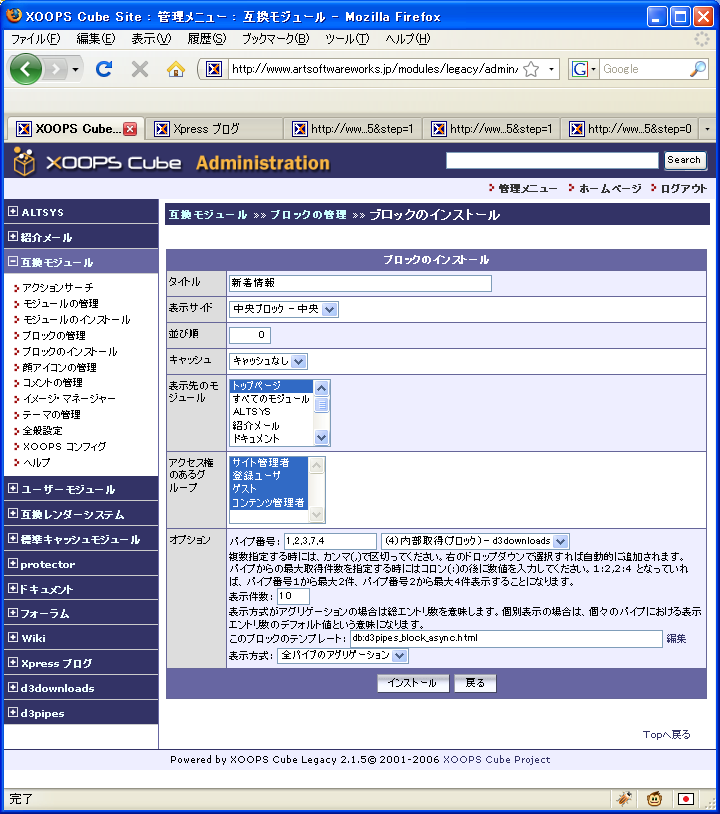
Task: Close the XOOPS Cube tab
Action: point(130,129)
